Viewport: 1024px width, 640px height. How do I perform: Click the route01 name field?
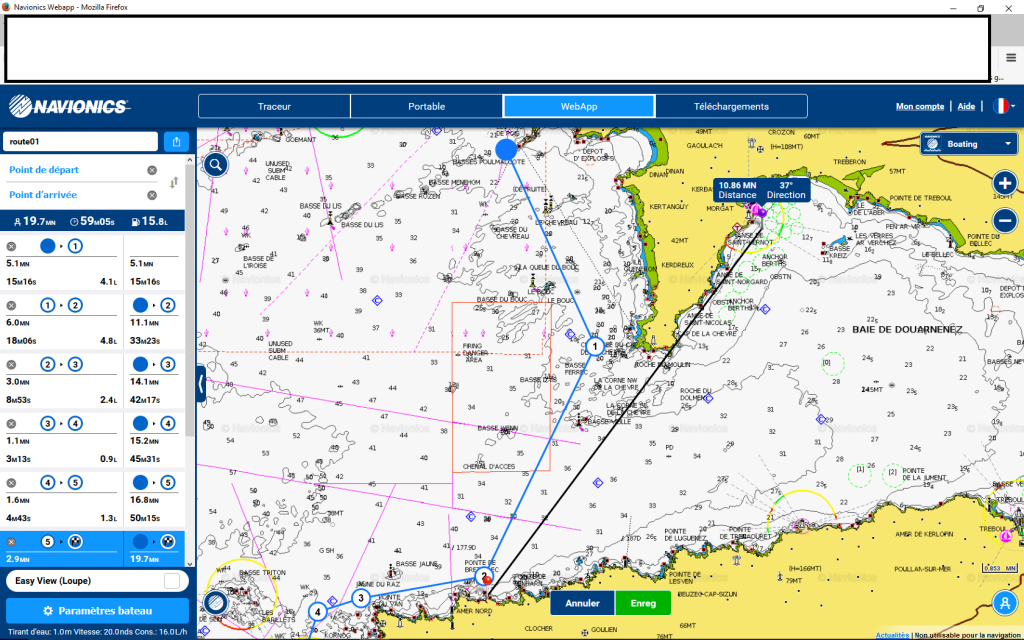click(80, 142)
